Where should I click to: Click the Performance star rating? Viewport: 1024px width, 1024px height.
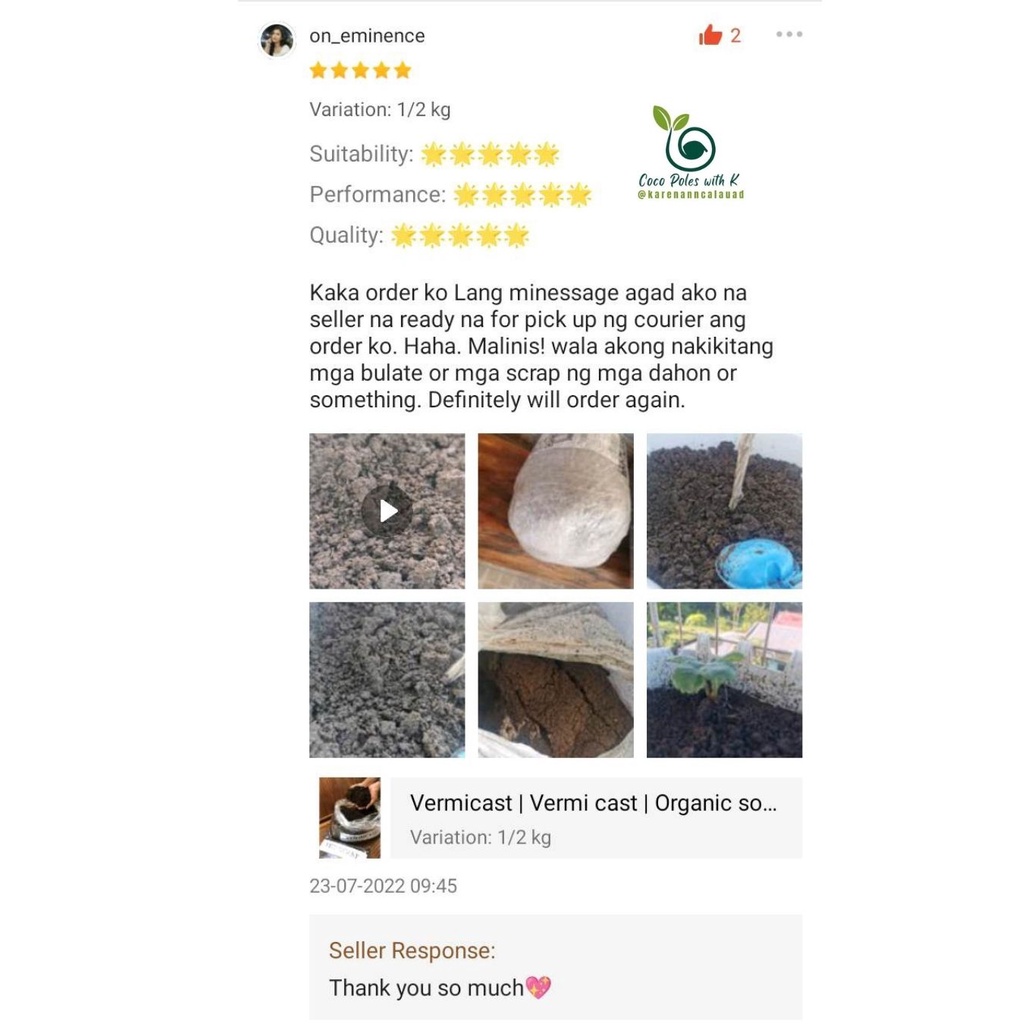[522, 195]
